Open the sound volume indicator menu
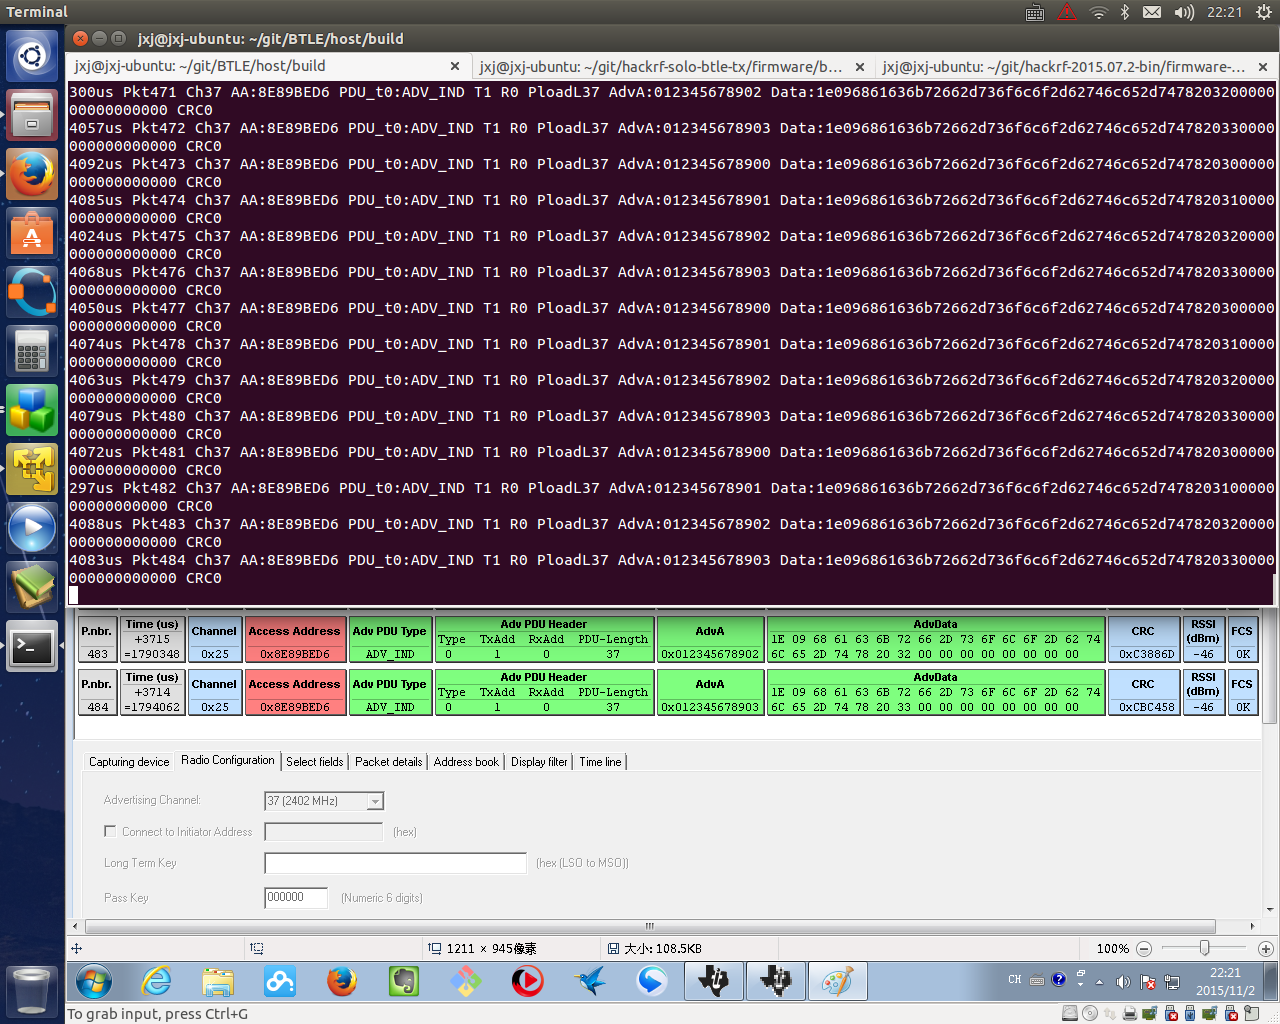This screenshot has width=1280, height=1024. pyautogui.click(x=1184, y=12)
